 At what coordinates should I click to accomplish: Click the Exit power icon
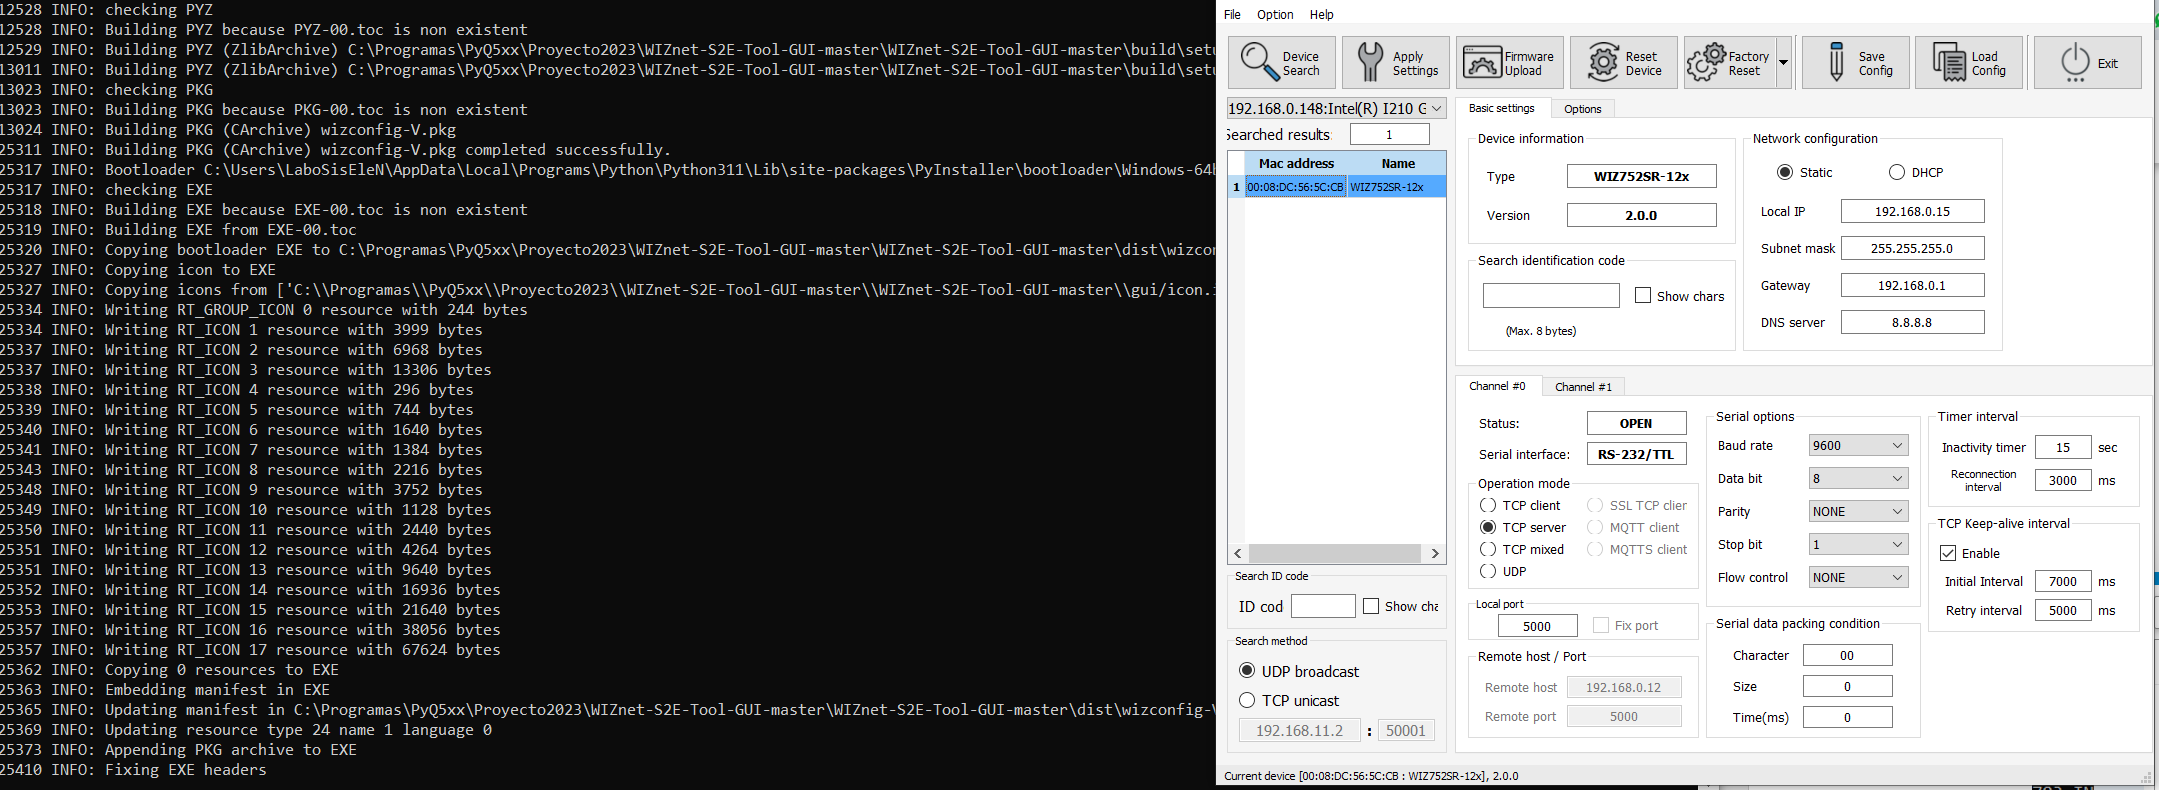(2075, 62)
